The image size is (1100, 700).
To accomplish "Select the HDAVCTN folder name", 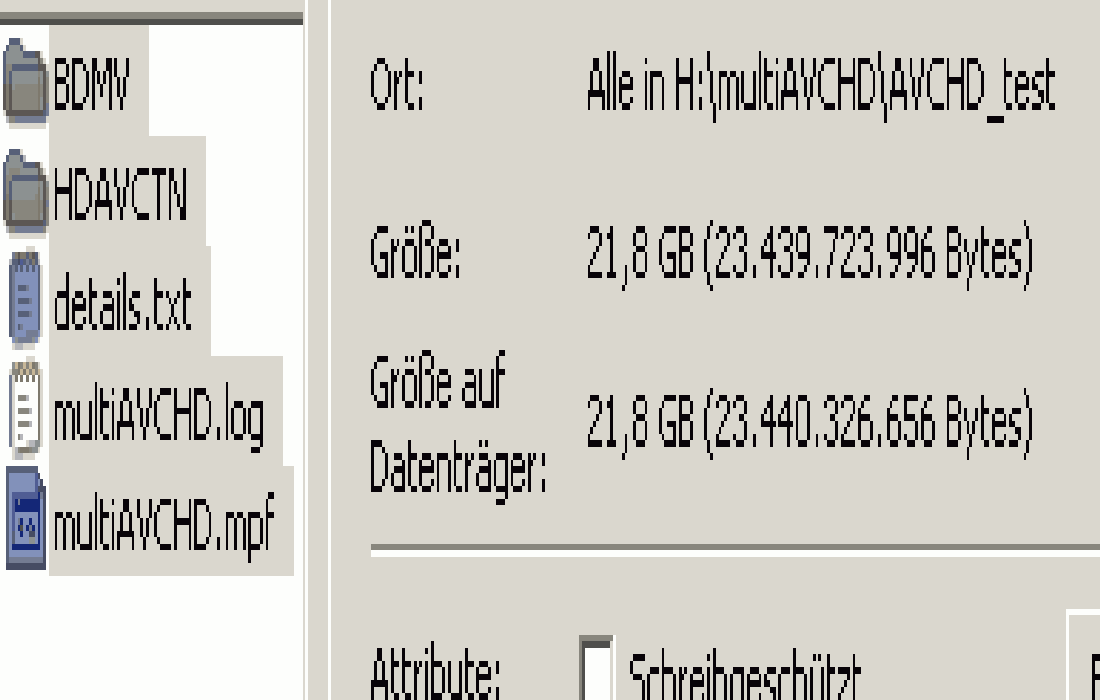I will 121,193.
